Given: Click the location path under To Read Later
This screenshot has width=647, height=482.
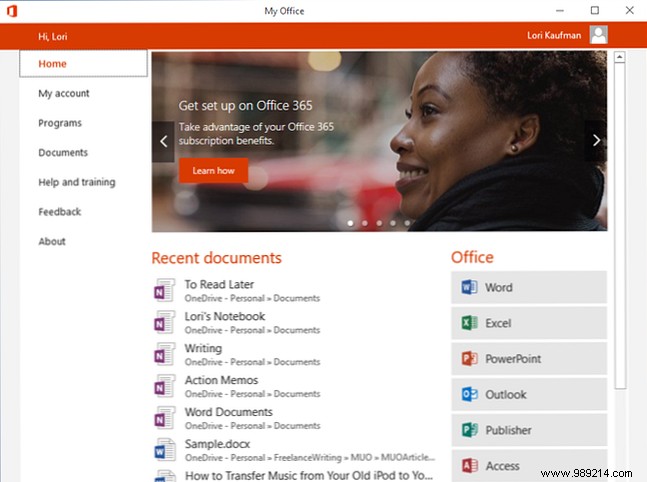Looking at the screenshot, I should coord(252,298).
